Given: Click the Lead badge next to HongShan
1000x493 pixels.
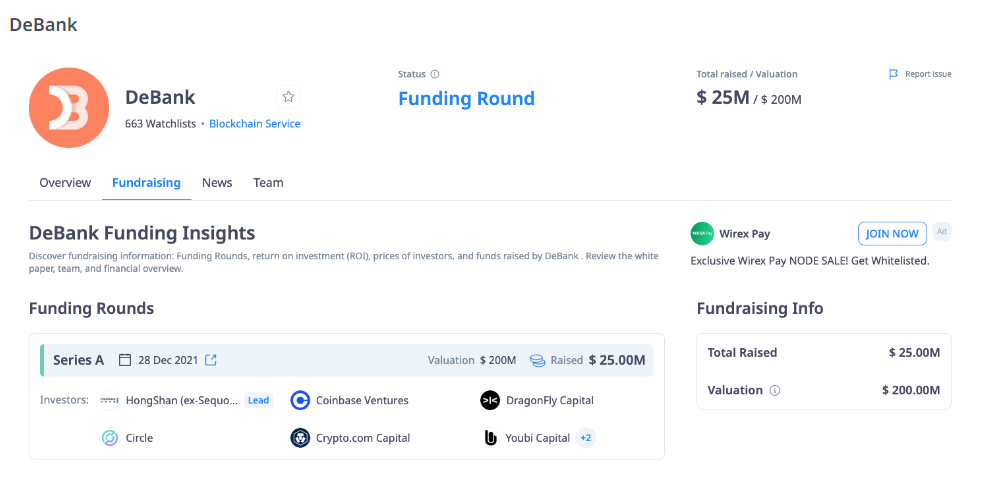Looking at the screenshot, I should coord(258,401).
